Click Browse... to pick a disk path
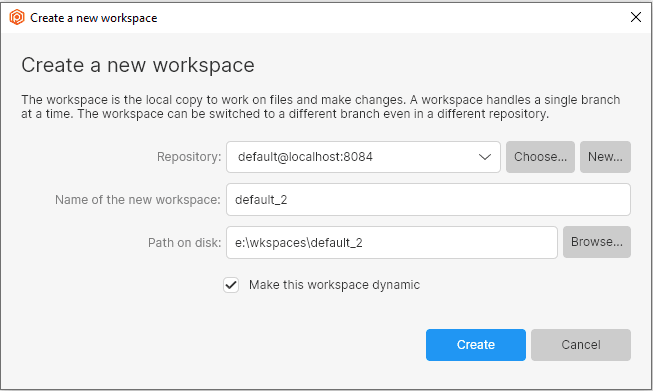Image resolution: width=653 pixels, height=391 pixels. coord(597,242)
